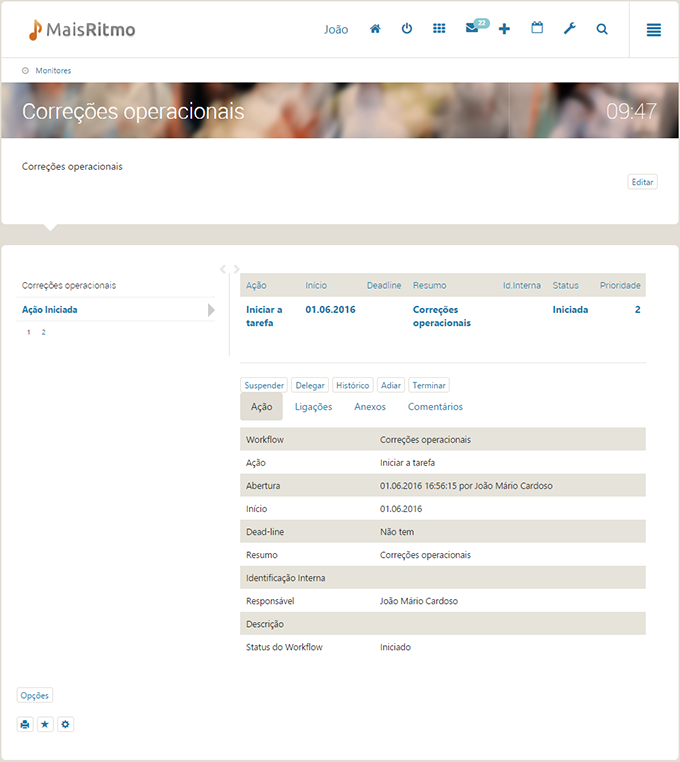Open the João user menu

click(x=336, y=30)
